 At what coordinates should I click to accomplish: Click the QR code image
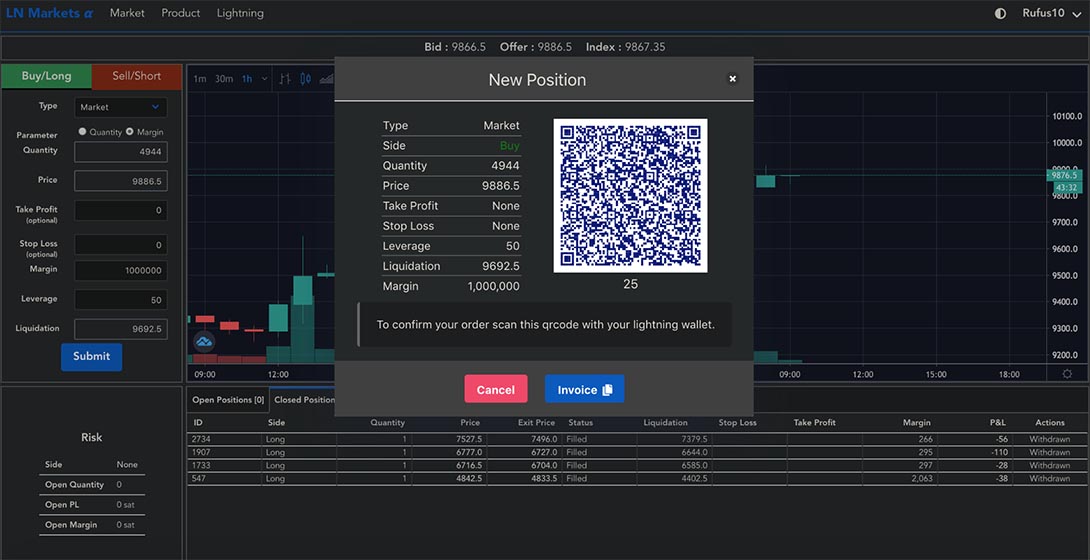630,195
